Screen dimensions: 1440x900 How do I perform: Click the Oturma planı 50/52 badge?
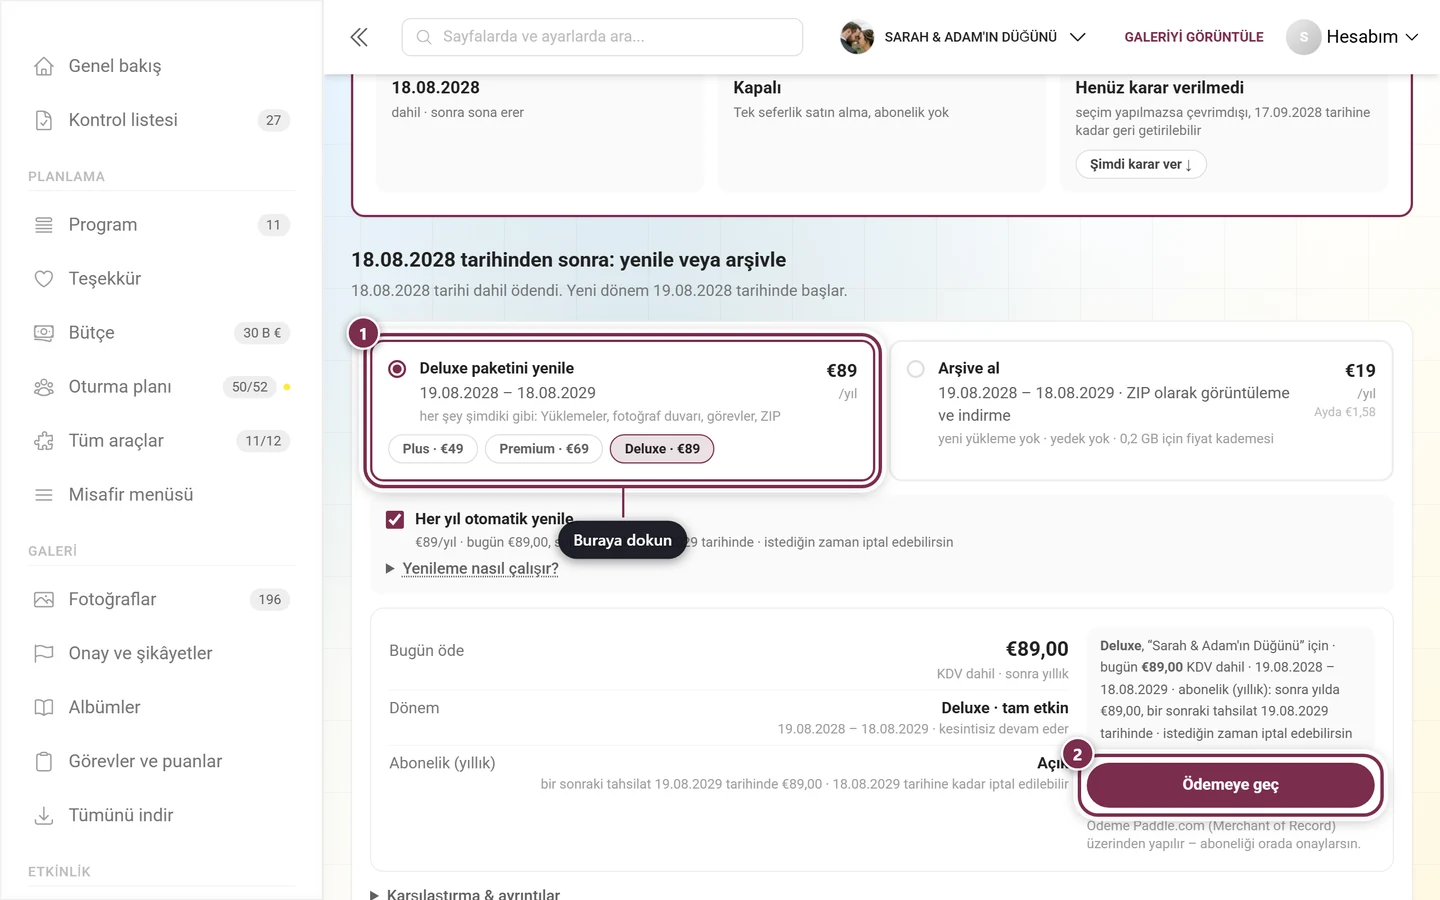(250, 387)
